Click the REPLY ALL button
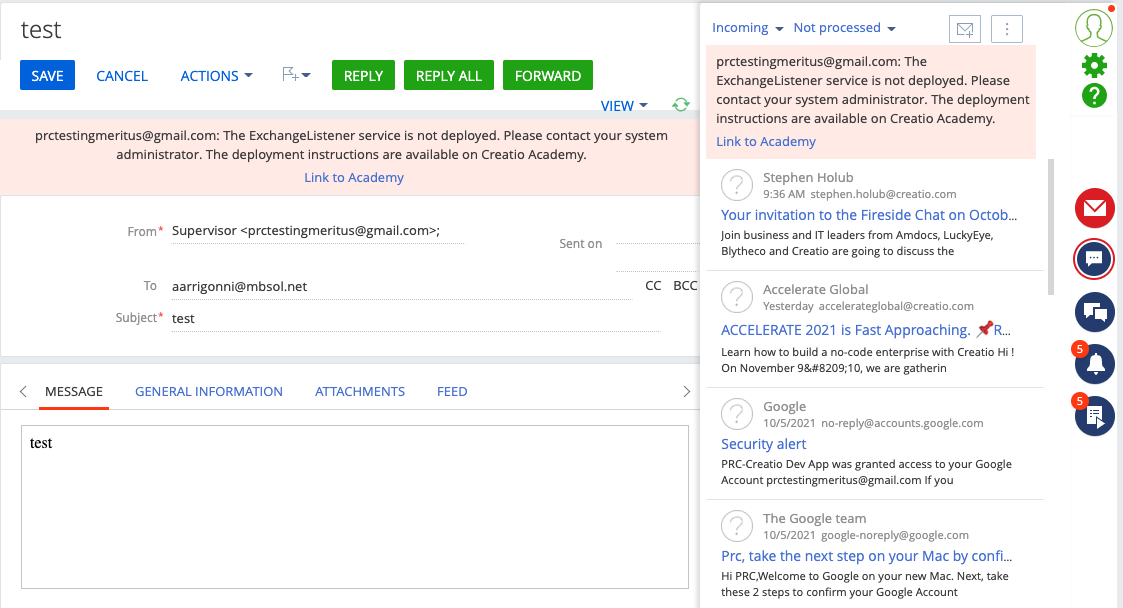The height and width of the screenshot is (608, 1123). [x=448, y=75]
